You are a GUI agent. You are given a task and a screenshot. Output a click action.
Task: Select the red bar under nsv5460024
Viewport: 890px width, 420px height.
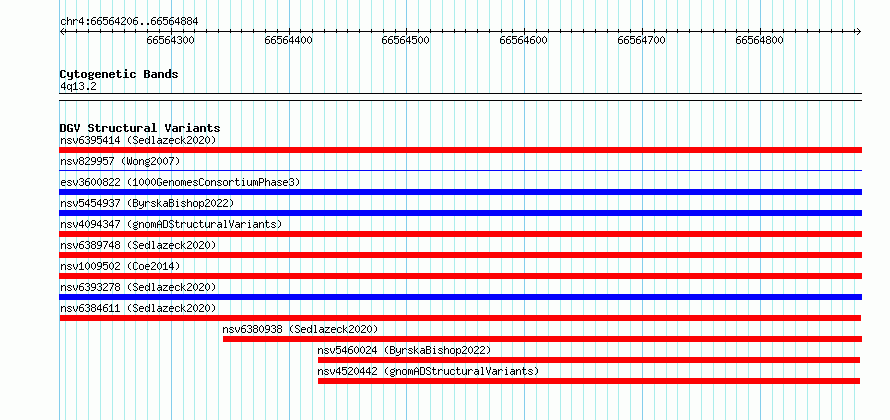click(589, 360)
